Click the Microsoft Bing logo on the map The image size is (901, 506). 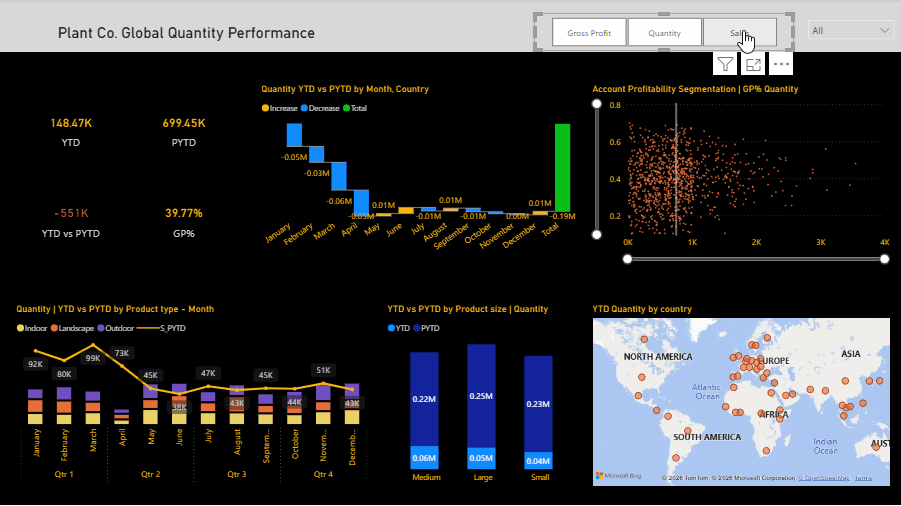coord(618,476)
